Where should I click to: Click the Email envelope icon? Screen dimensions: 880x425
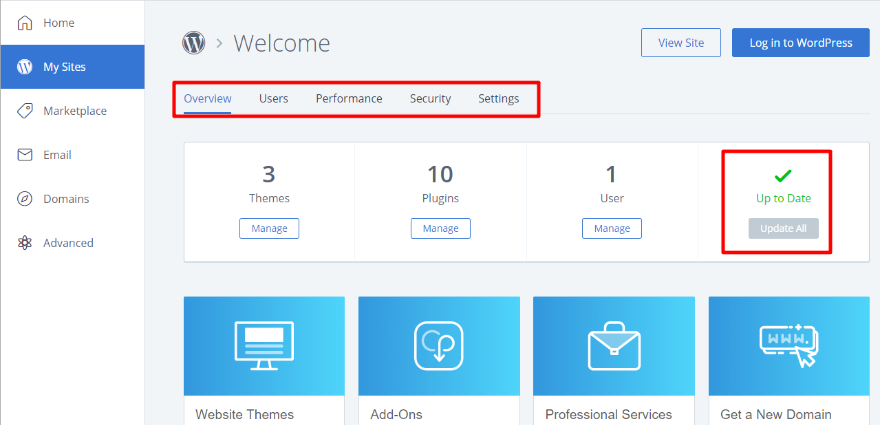pos(25,155)
